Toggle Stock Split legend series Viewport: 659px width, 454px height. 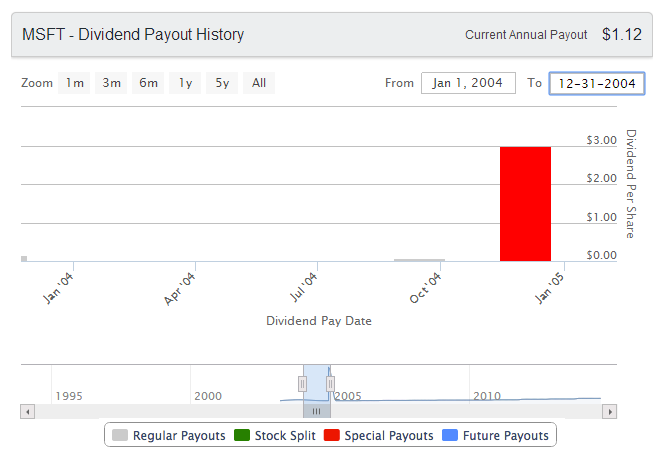(275, 436)
